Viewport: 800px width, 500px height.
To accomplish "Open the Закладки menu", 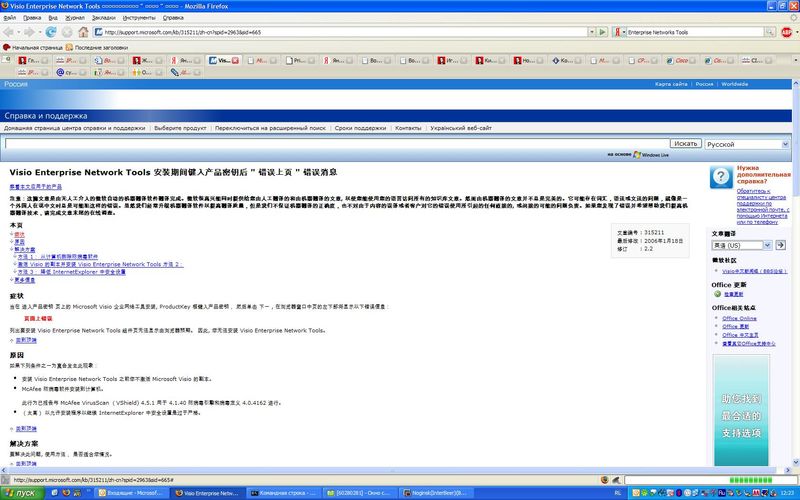I will tap(104, 17).
